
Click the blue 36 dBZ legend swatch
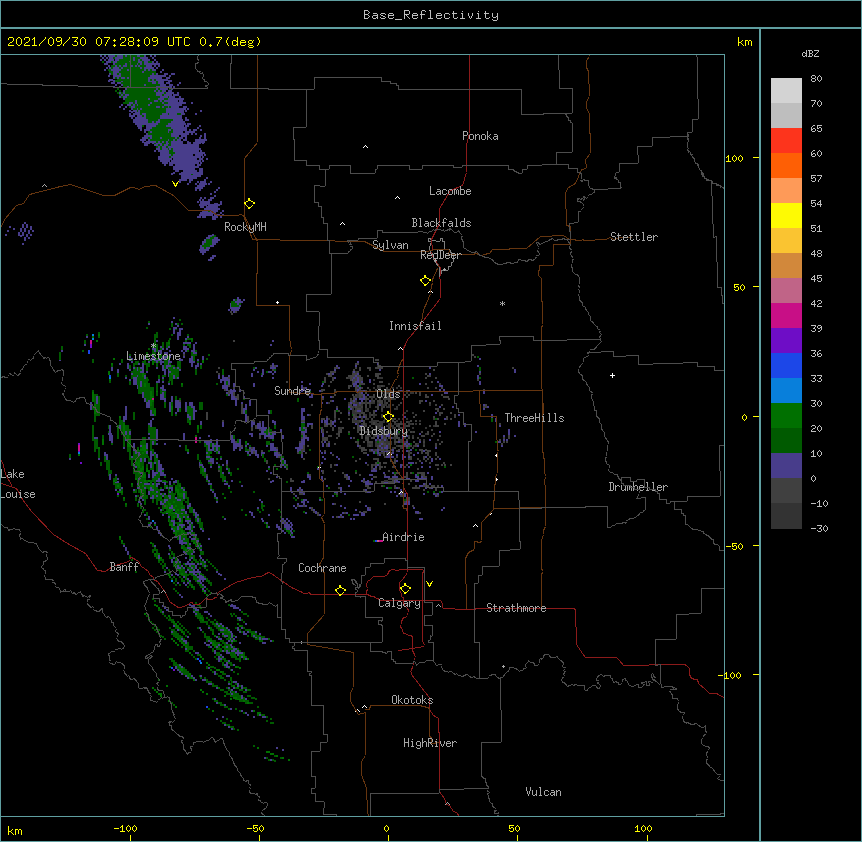pyautogui.click(x=786, y=365)
